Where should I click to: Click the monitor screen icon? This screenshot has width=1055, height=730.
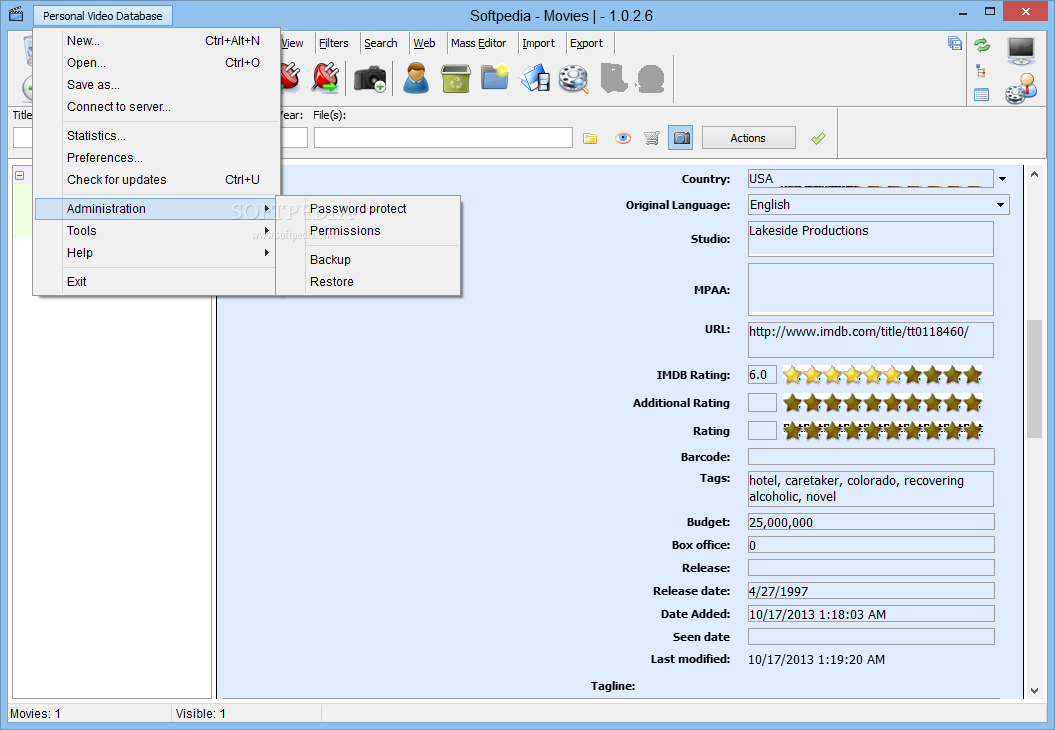click(x=1021, y=50)
